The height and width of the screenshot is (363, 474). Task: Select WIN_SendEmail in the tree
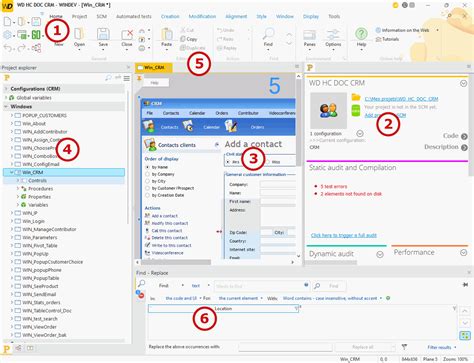[x=39, y=294]
